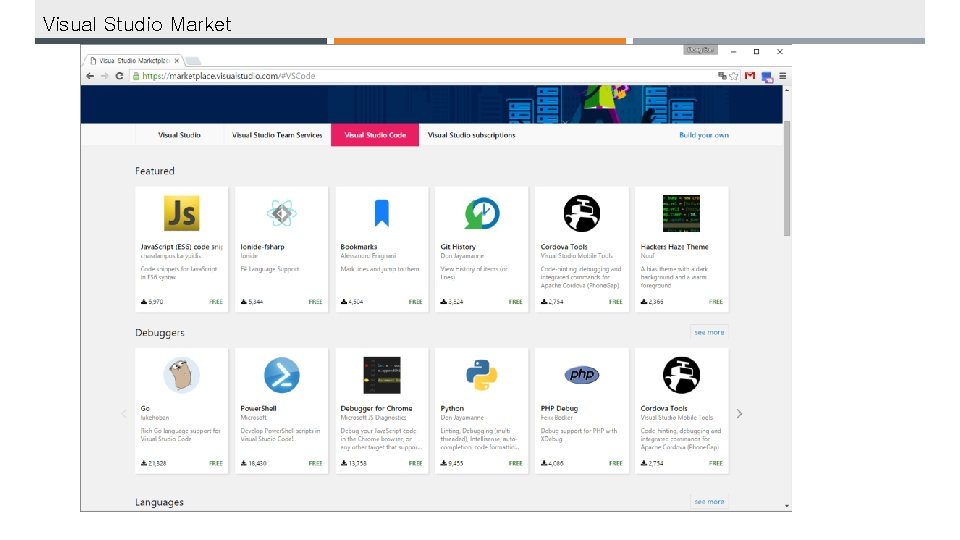Select the Visual Studio Marketplace browser tab
The height and width of the screenshot is (540, 960).
pos(133,61)
